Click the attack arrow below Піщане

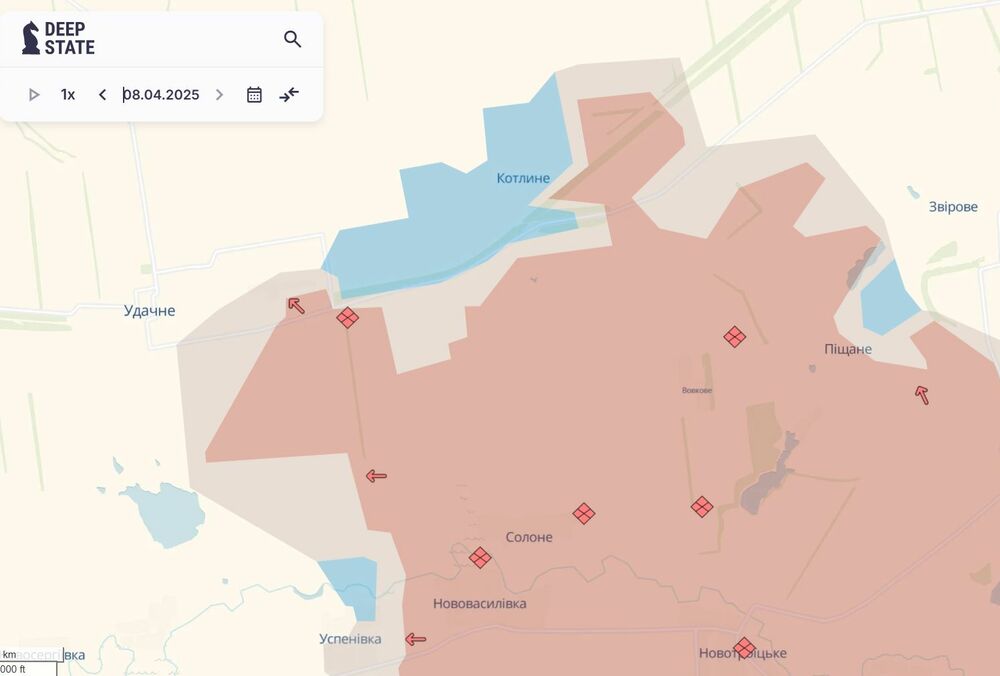tap(922, 395)
